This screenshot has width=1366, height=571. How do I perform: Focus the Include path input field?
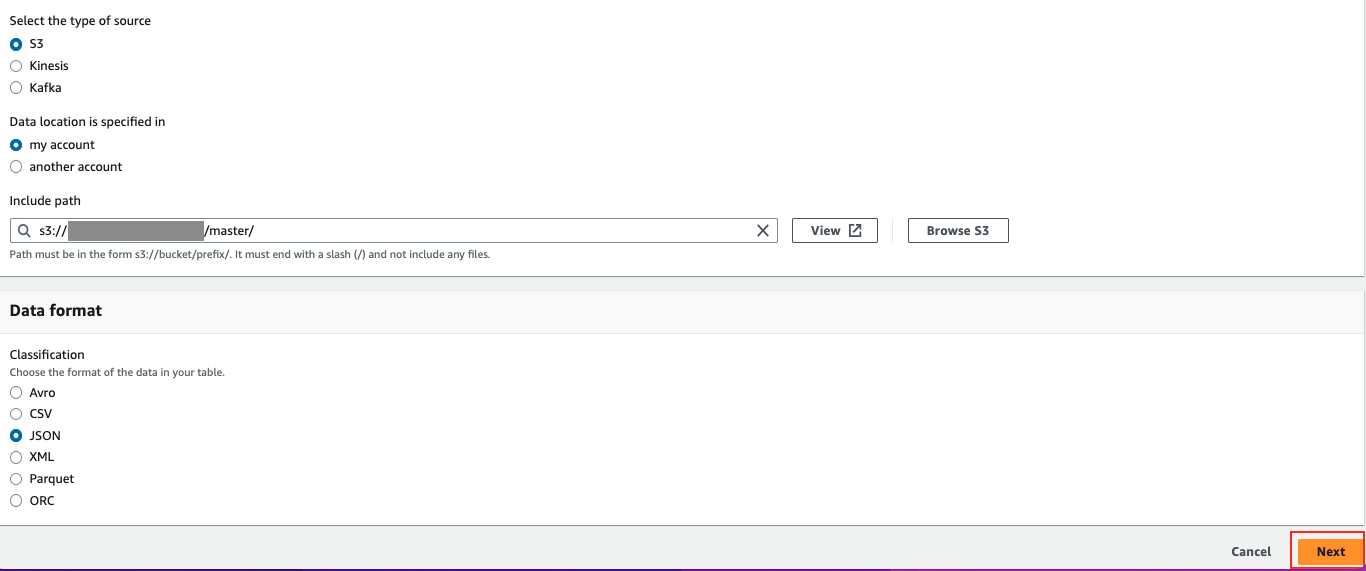394,231
